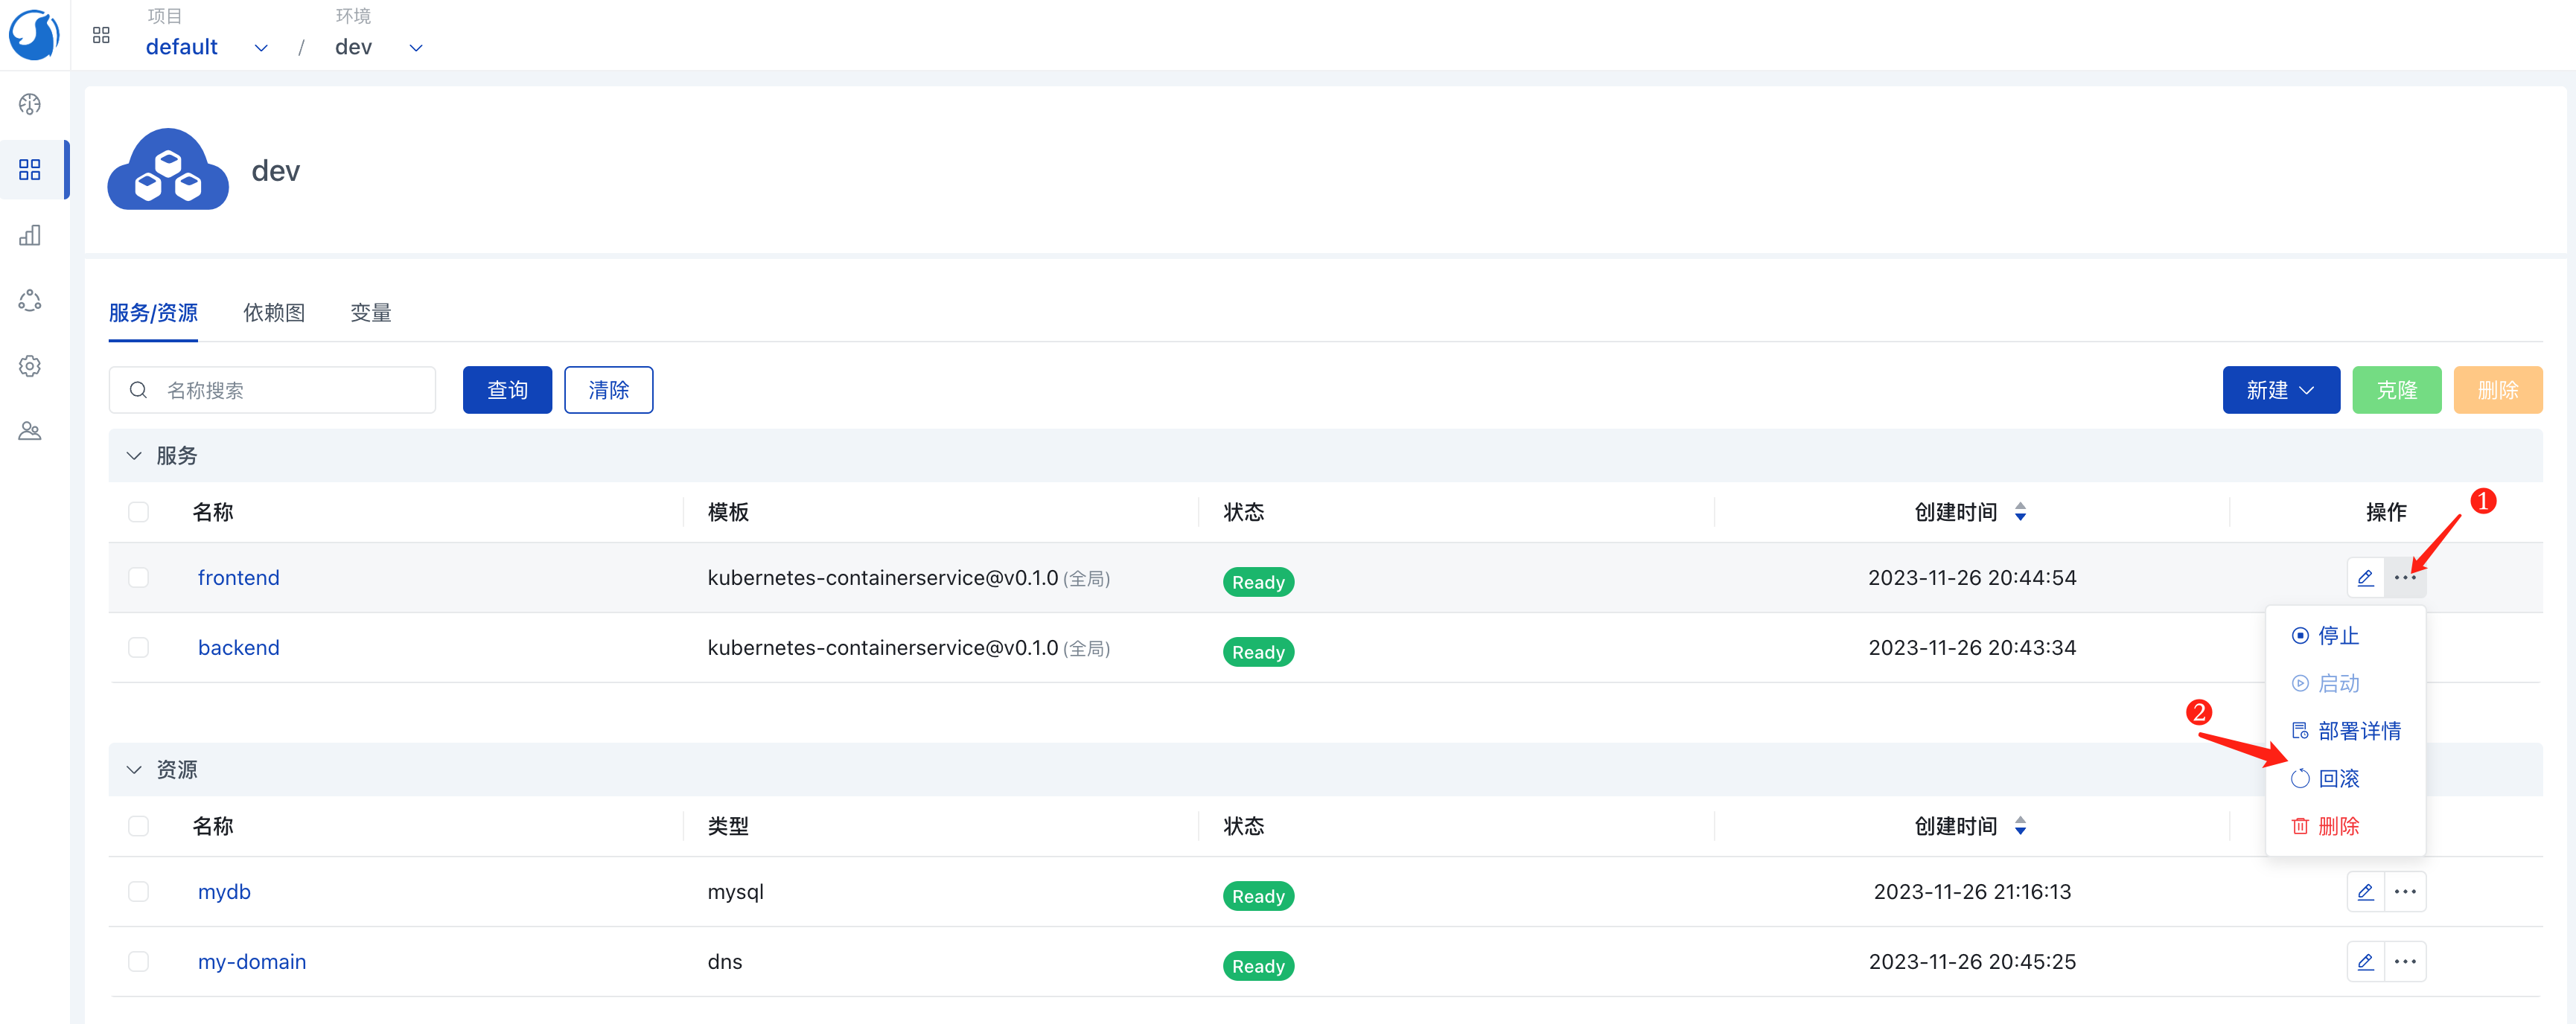Open more actions for my-domain resource
The image size is (2576, 1024).
point(2405,962)
